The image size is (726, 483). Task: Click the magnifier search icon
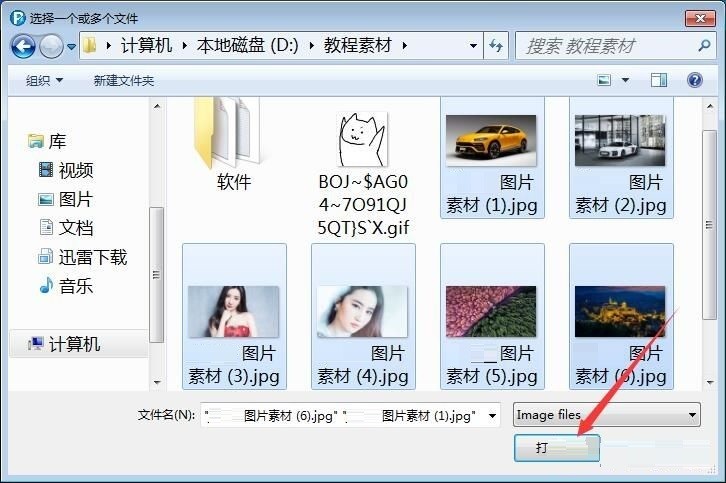(704, 45)
